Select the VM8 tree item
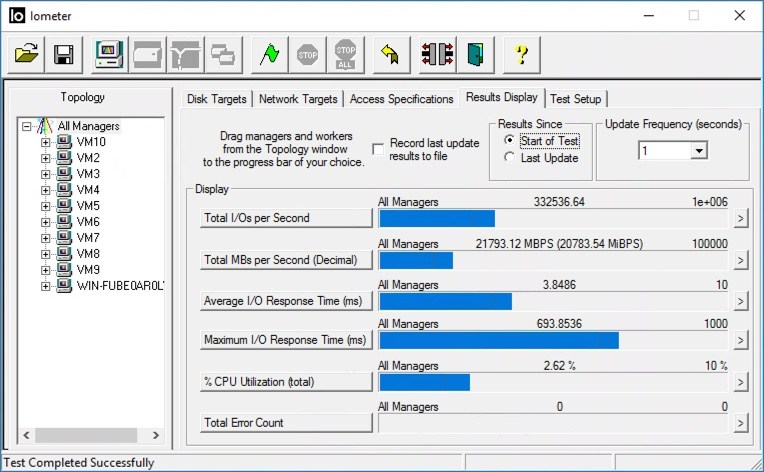 tap(88, 254)
